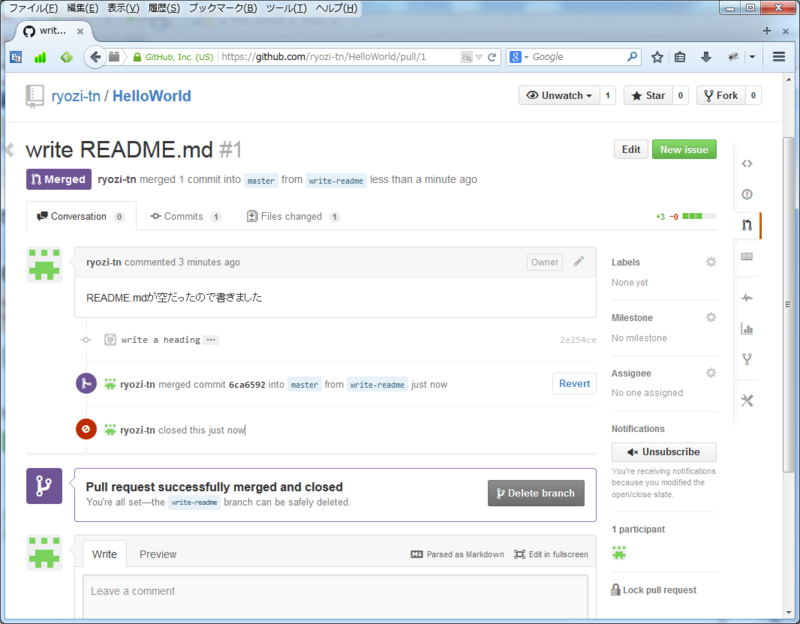800x624 pixels.
Task: Click the participant avatar icon
Action: pos(619,553)
